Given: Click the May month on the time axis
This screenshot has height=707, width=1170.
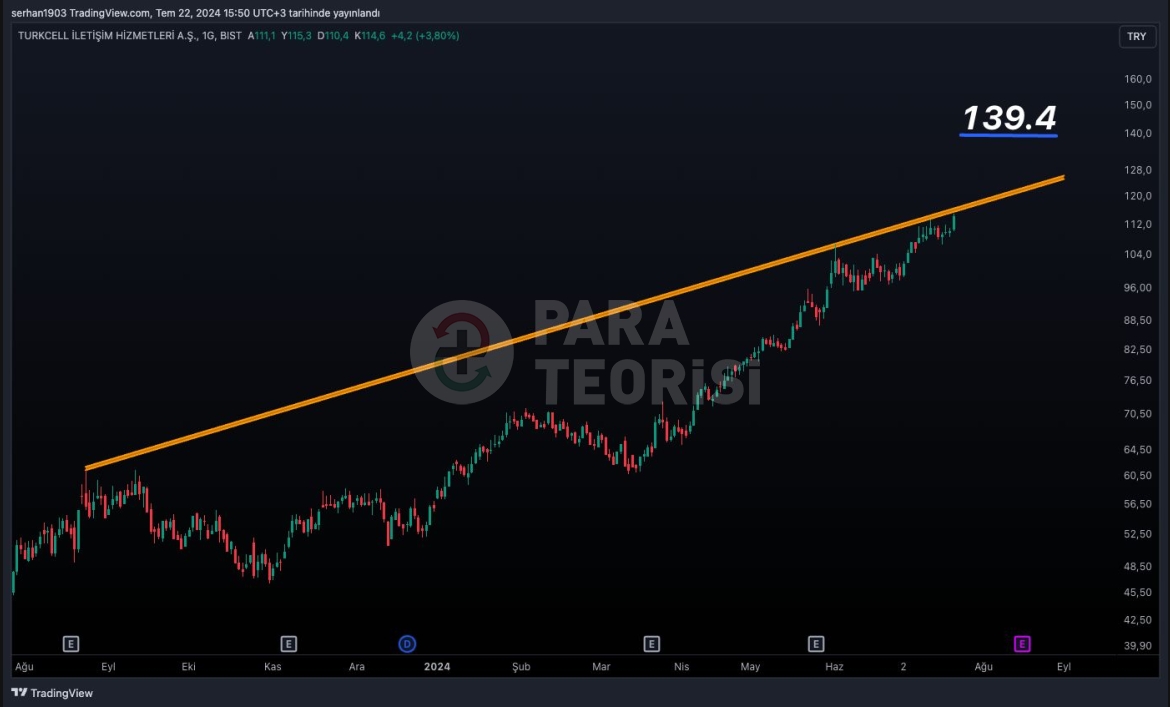Looking at the screenshot, I should [750, 667].
